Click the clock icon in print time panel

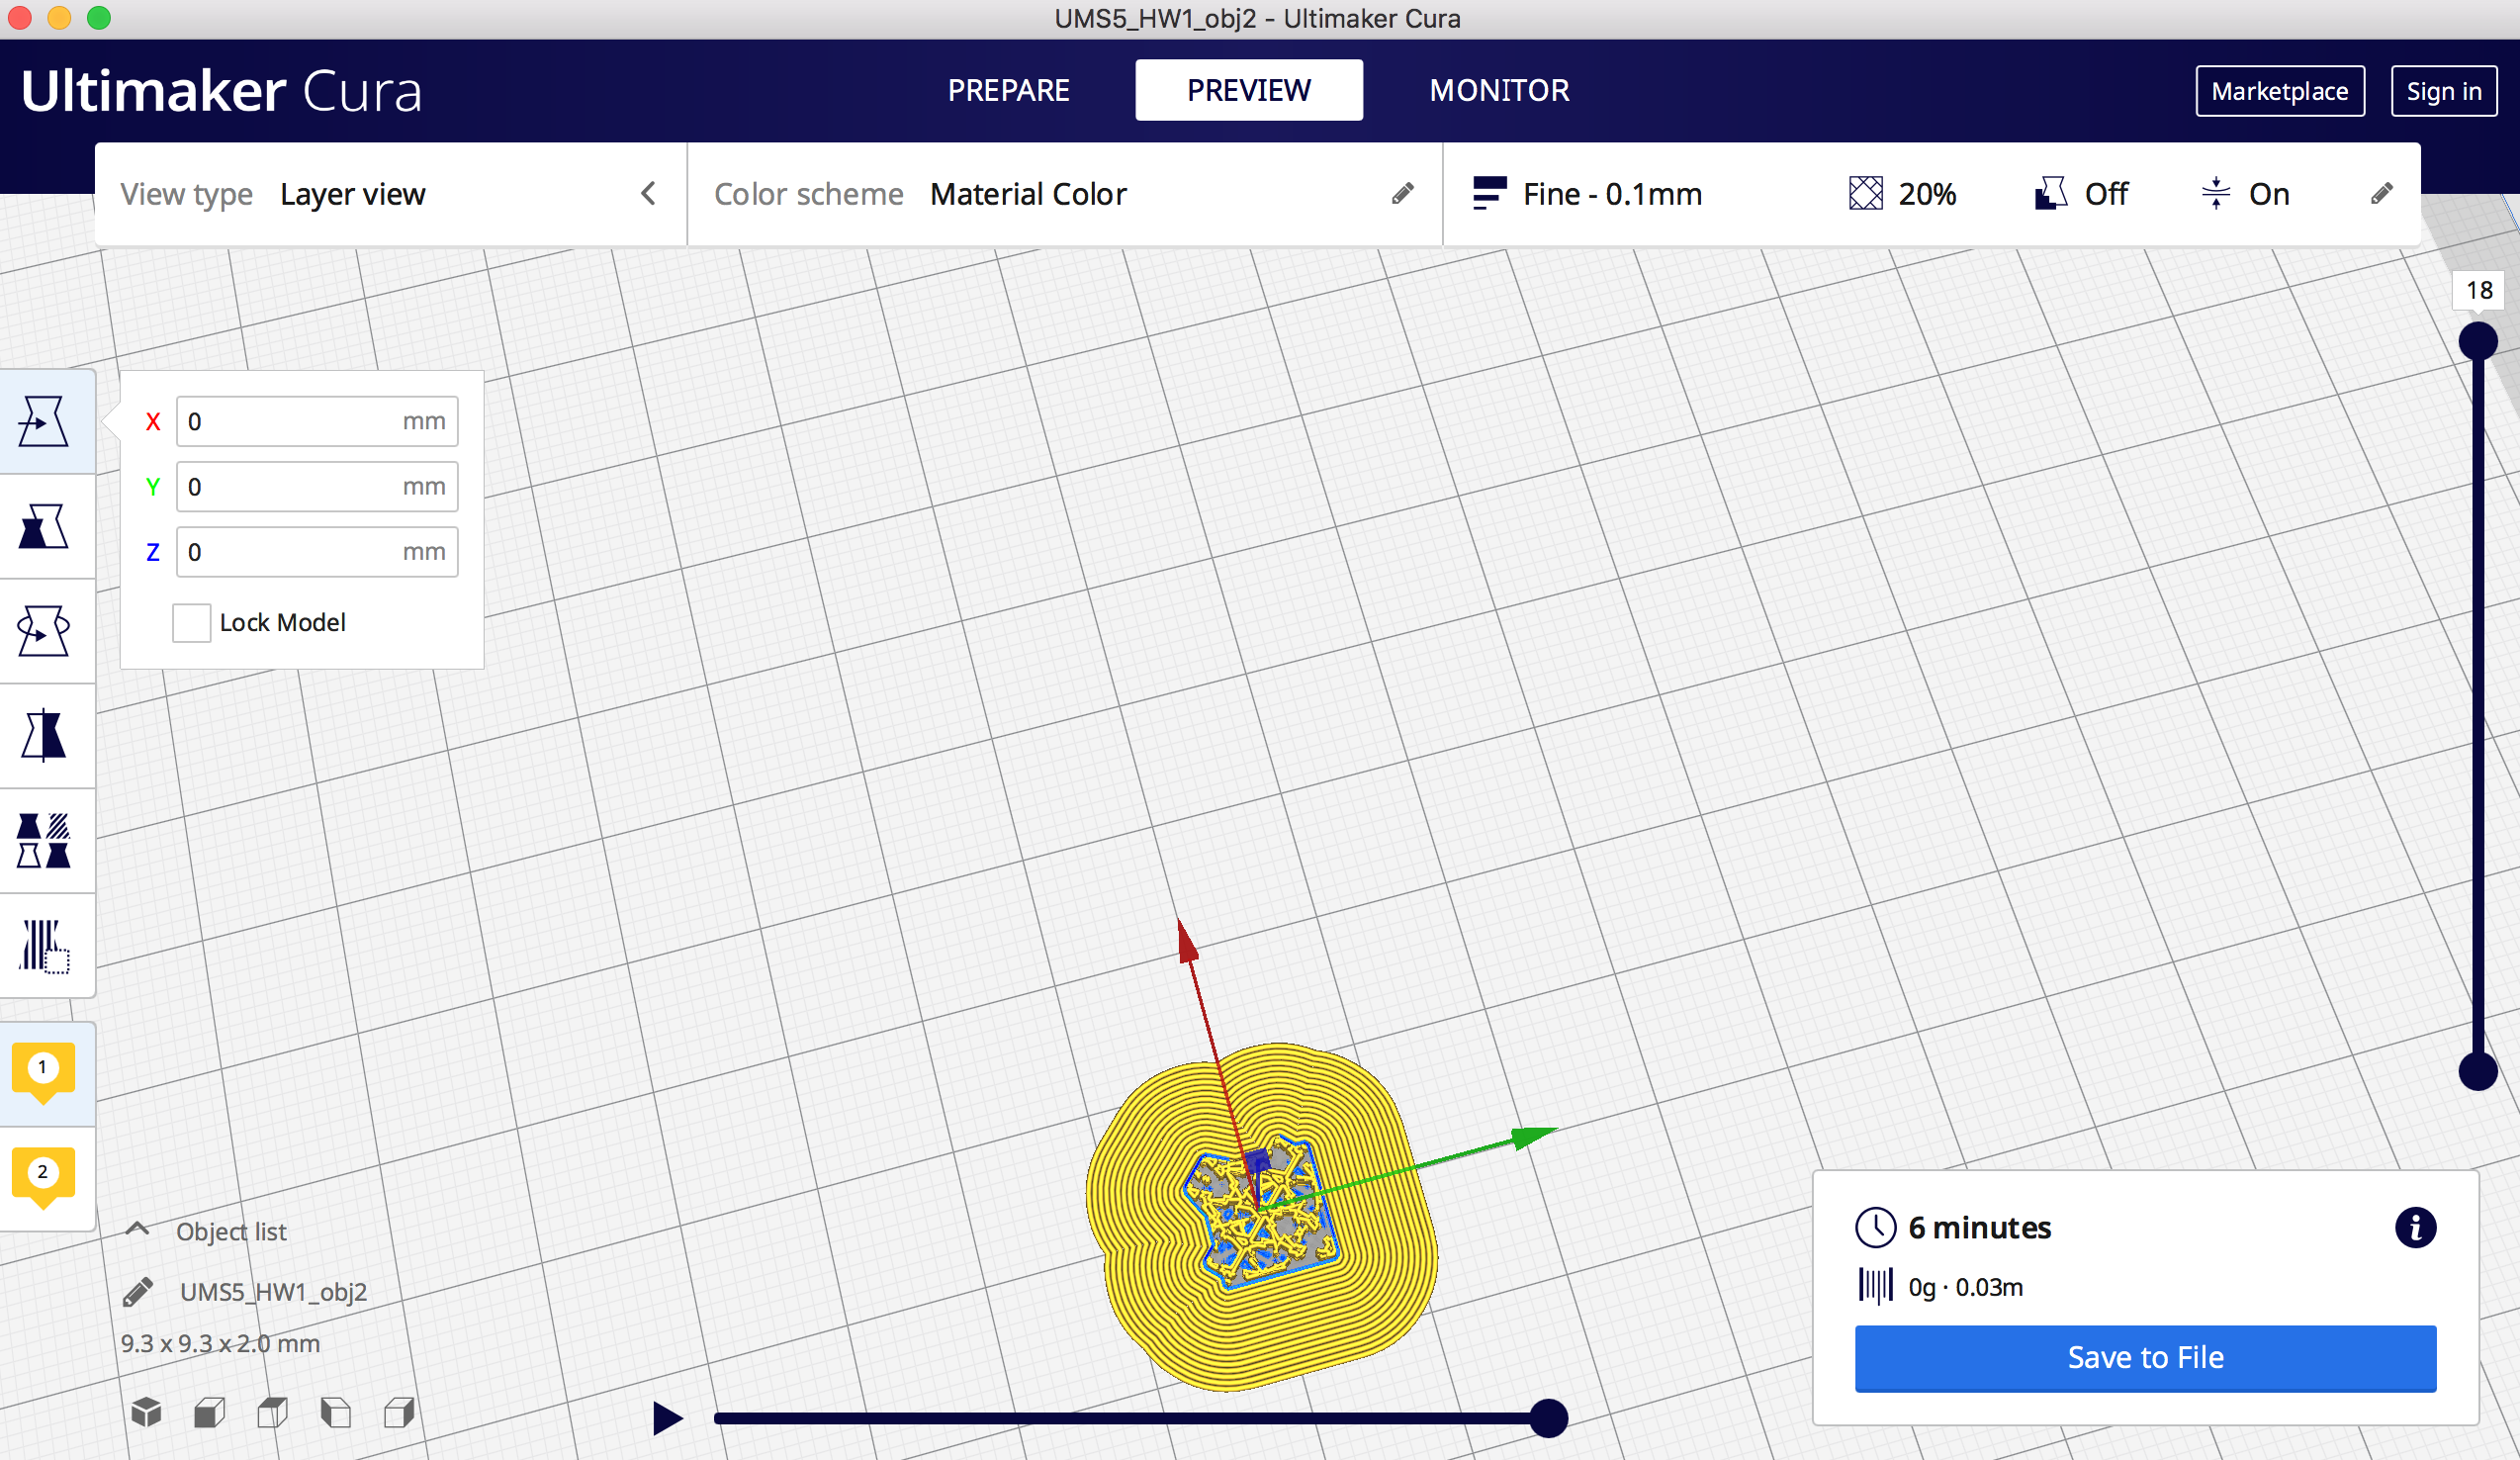[1875, 1227]
